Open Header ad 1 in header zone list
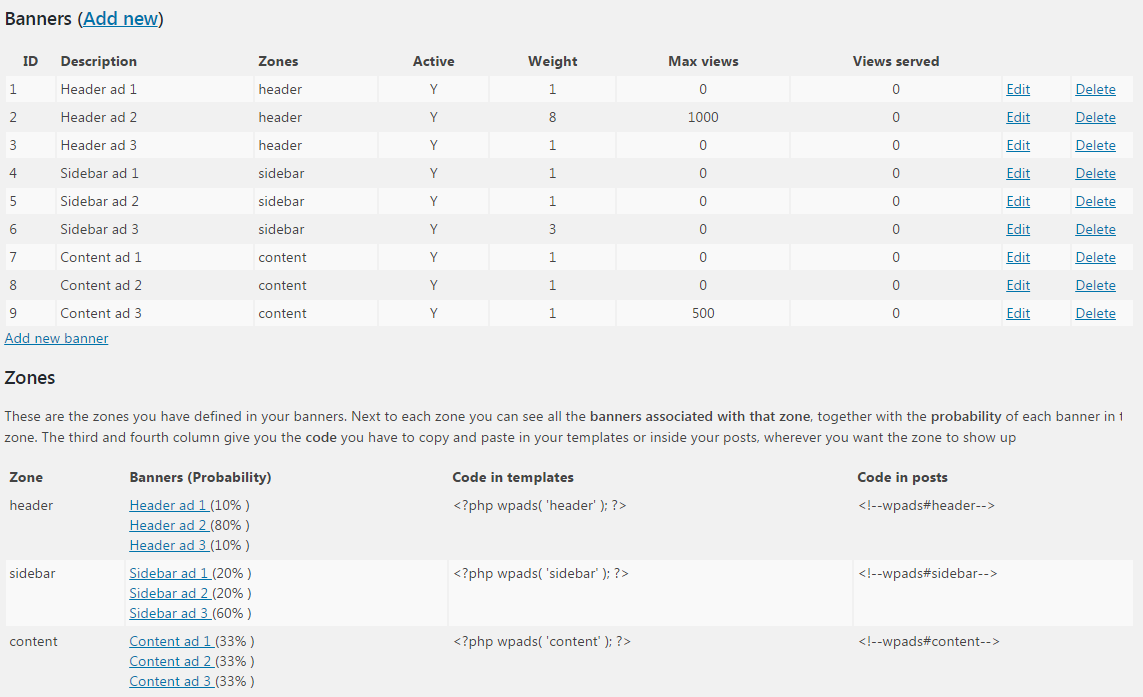The width and height of the screenshot is (1143, 697). pyautogui.click(x=168, y=505)
